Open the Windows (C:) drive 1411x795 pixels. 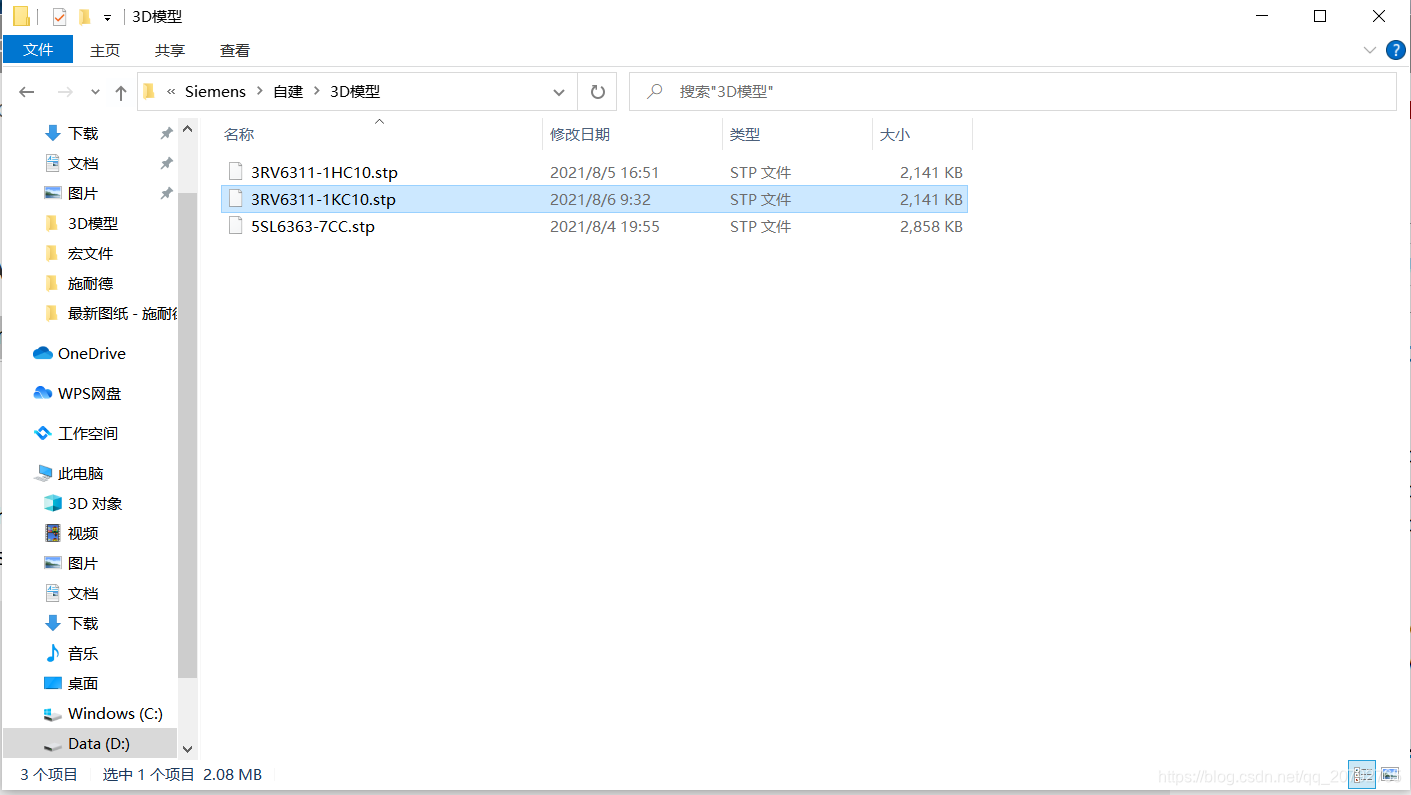tap(115, 713)
